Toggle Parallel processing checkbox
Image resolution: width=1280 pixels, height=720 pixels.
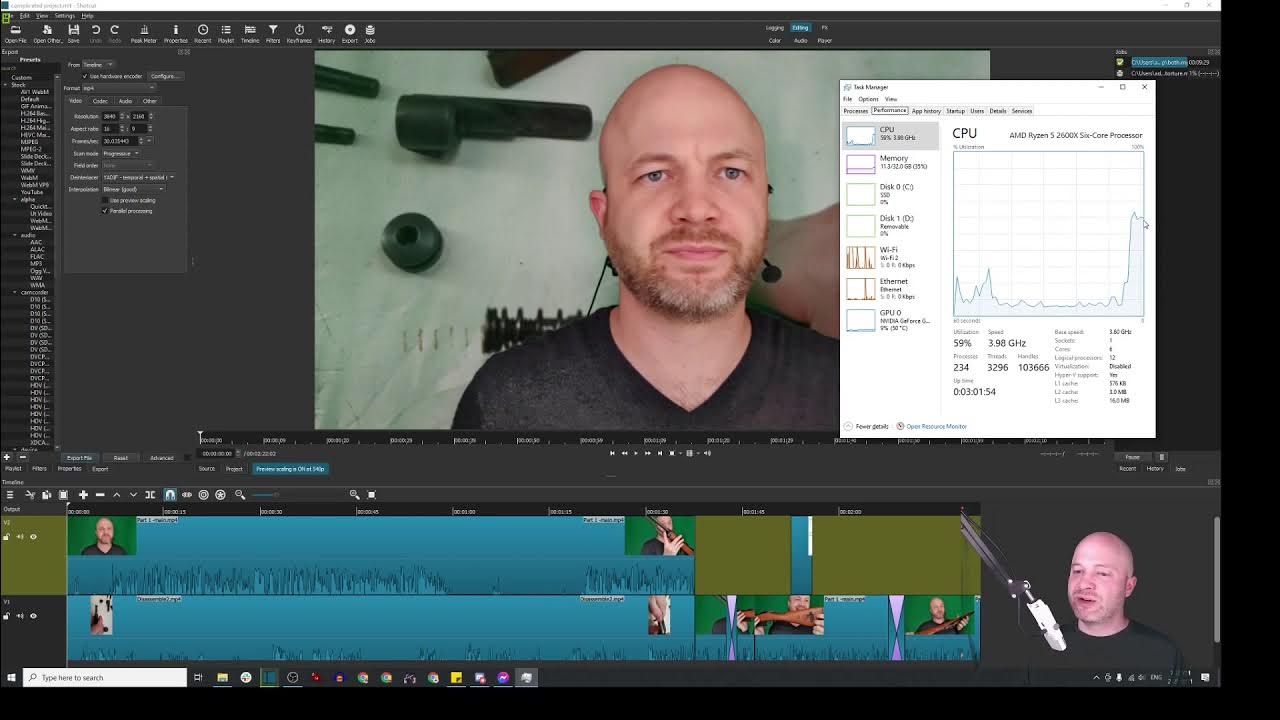[105, 211]
